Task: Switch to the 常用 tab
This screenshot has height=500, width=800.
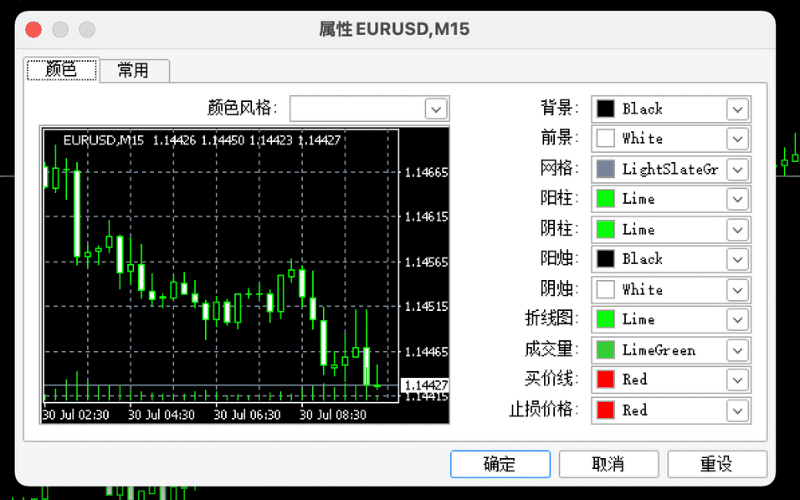Action: [x=134, y=70]
